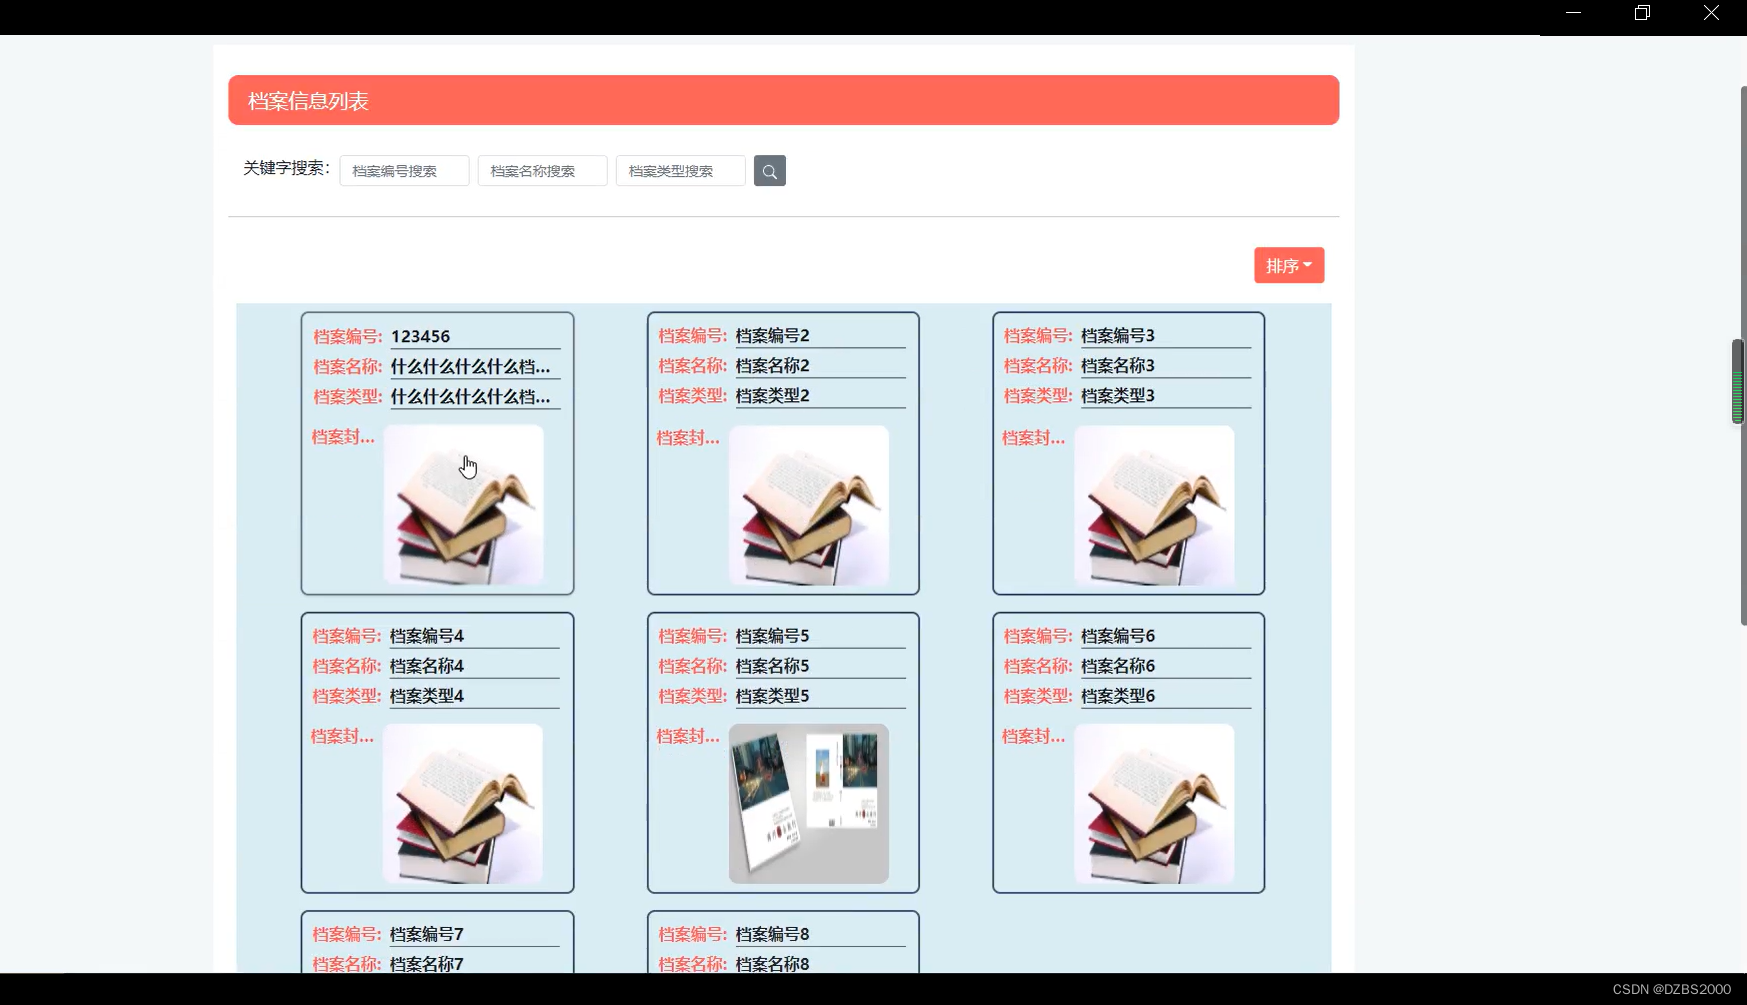Focus the 档案名称搜索 input field
Screen dimensions: 1747x1005
coord(542,171)
